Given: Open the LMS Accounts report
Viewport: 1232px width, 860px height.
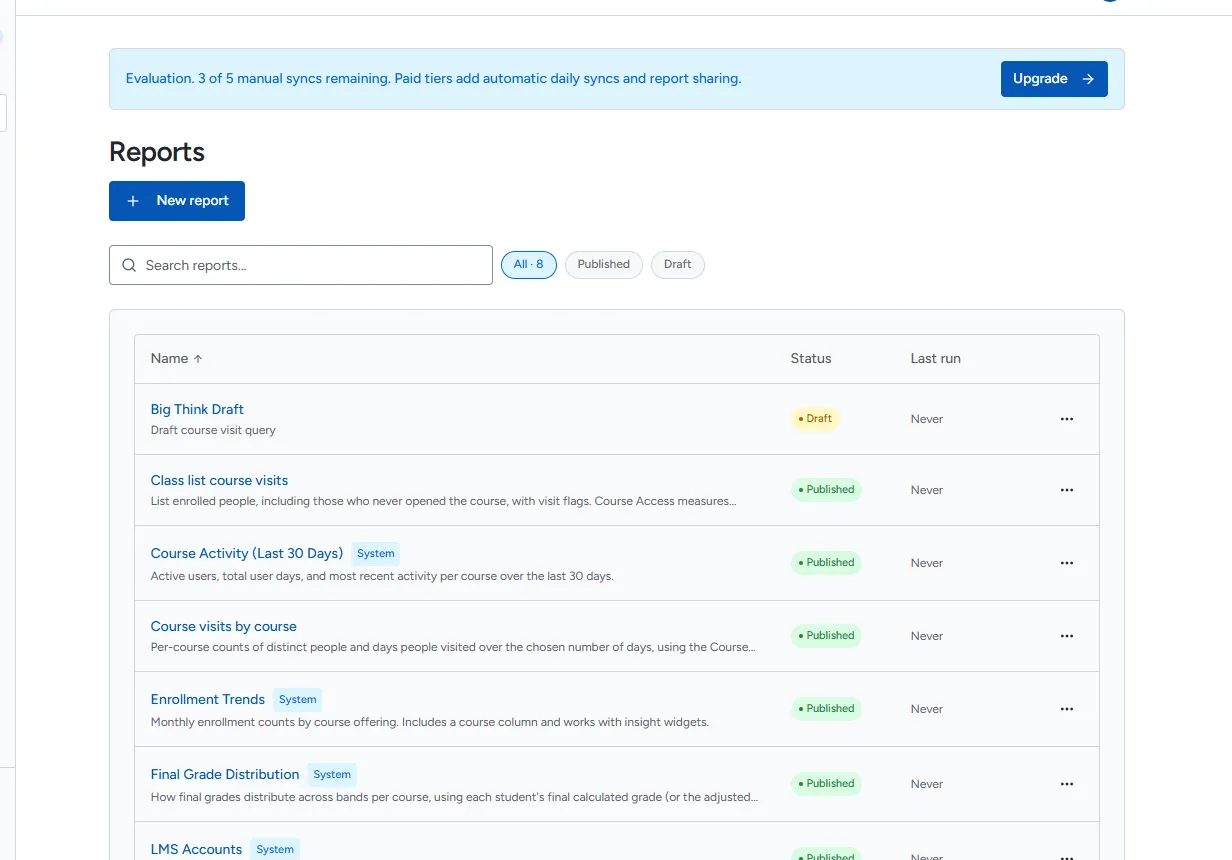Looking at the screenshot, I should [196, 849].
